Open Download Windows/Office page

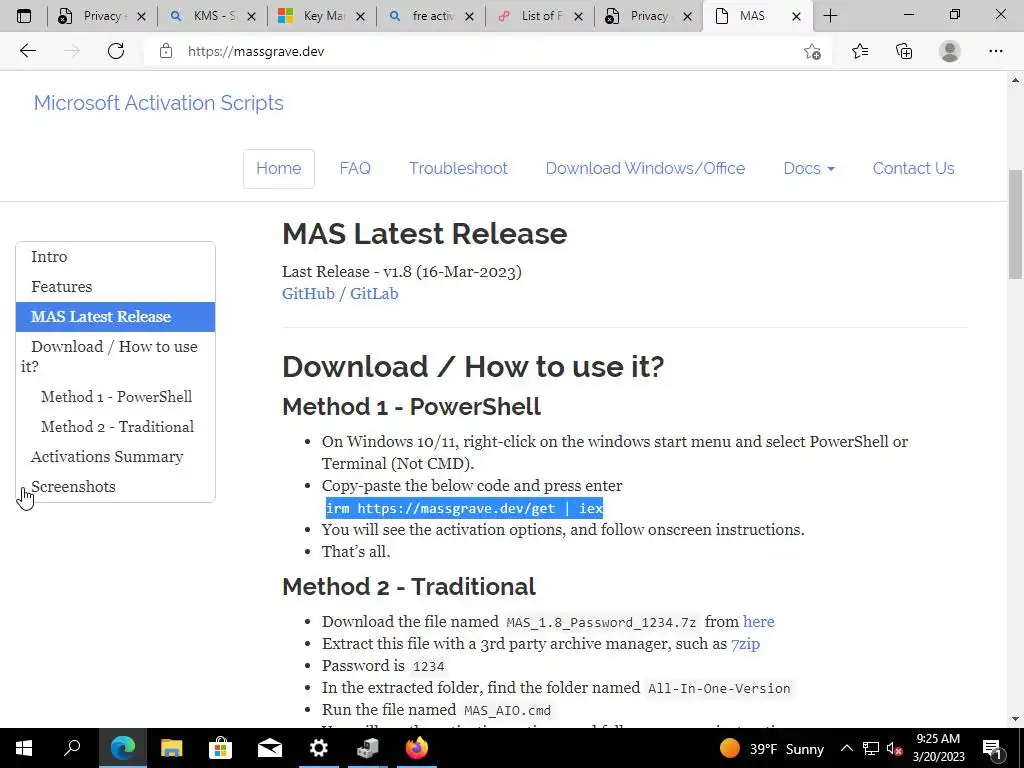(645, 168)
